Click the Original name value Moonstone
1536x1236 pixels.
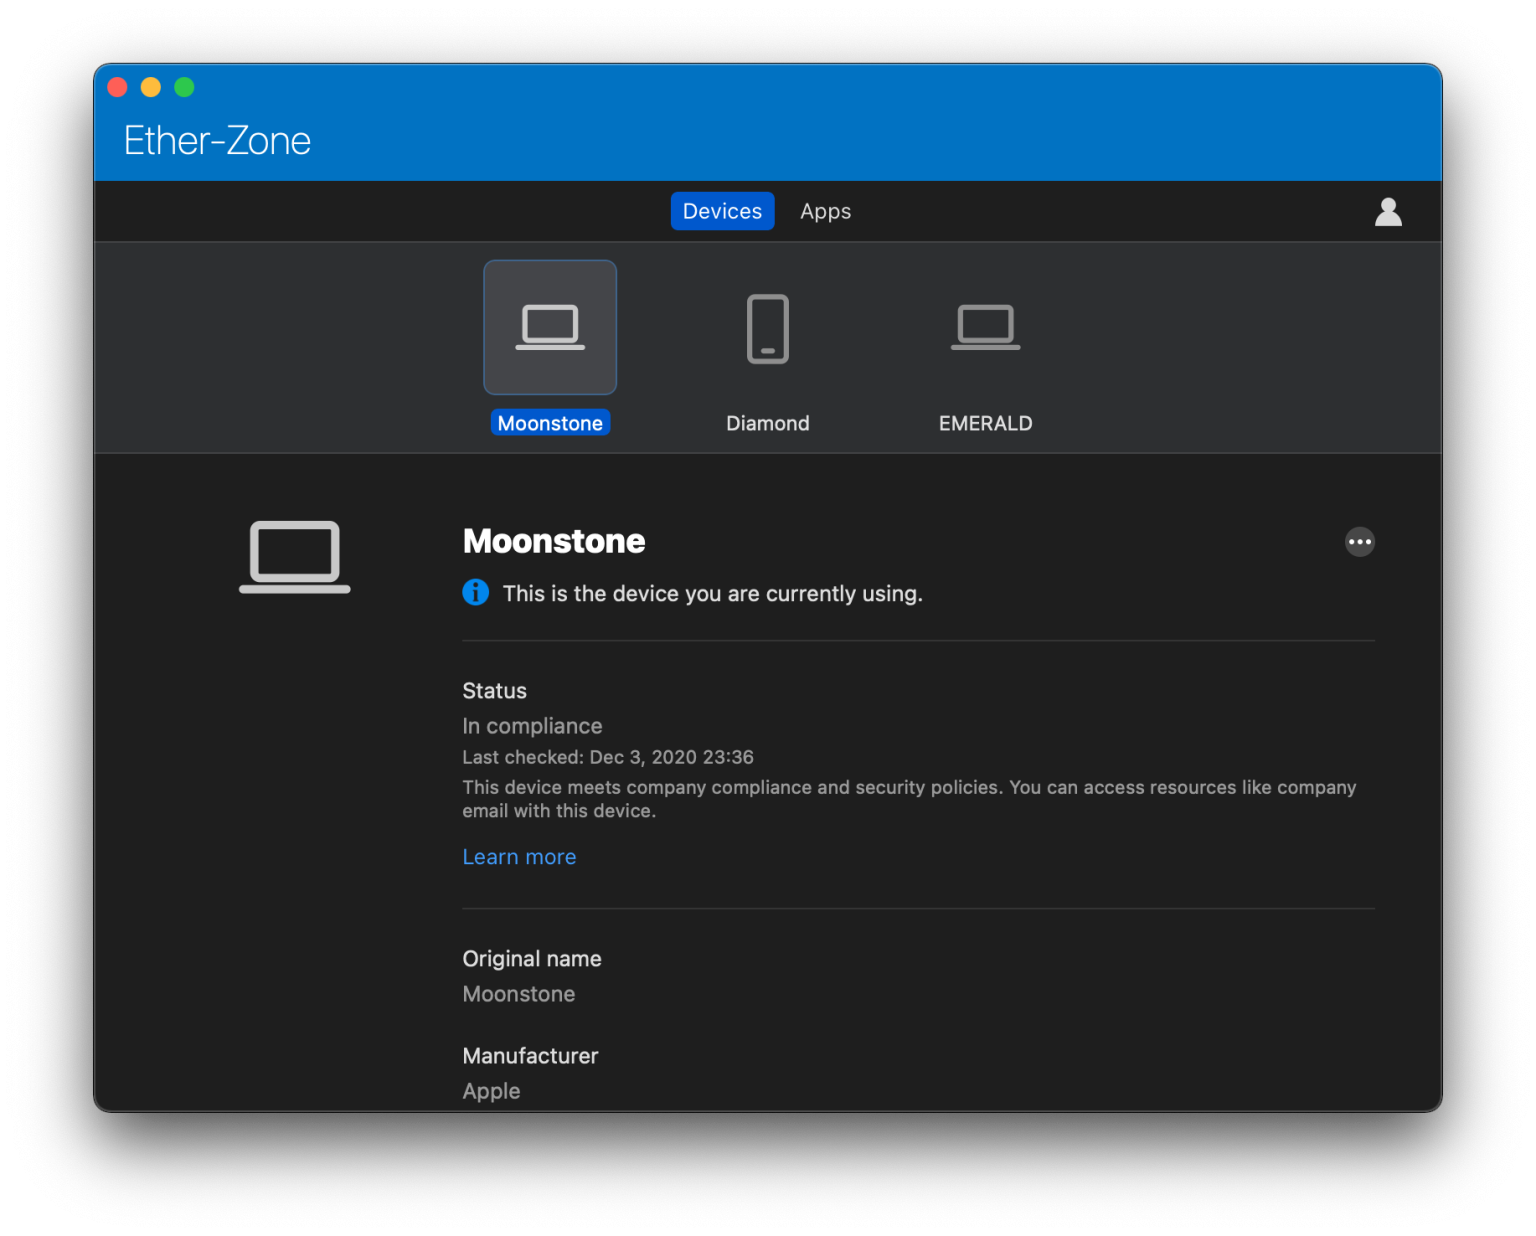click(518, 993)
